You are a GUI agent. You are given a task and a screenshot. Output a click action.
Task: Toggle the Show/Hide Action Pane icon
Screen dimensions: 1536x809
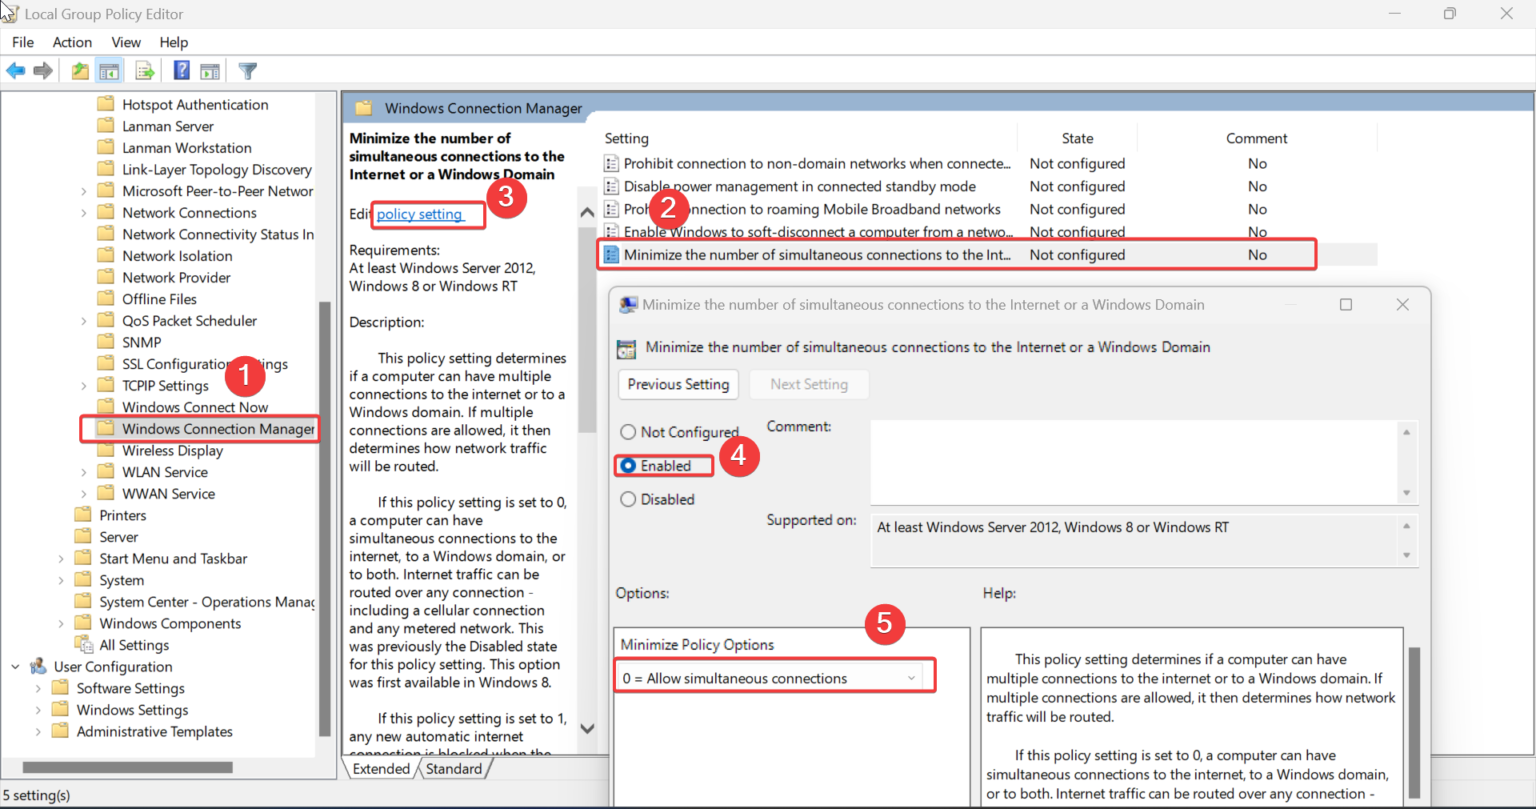210,71
